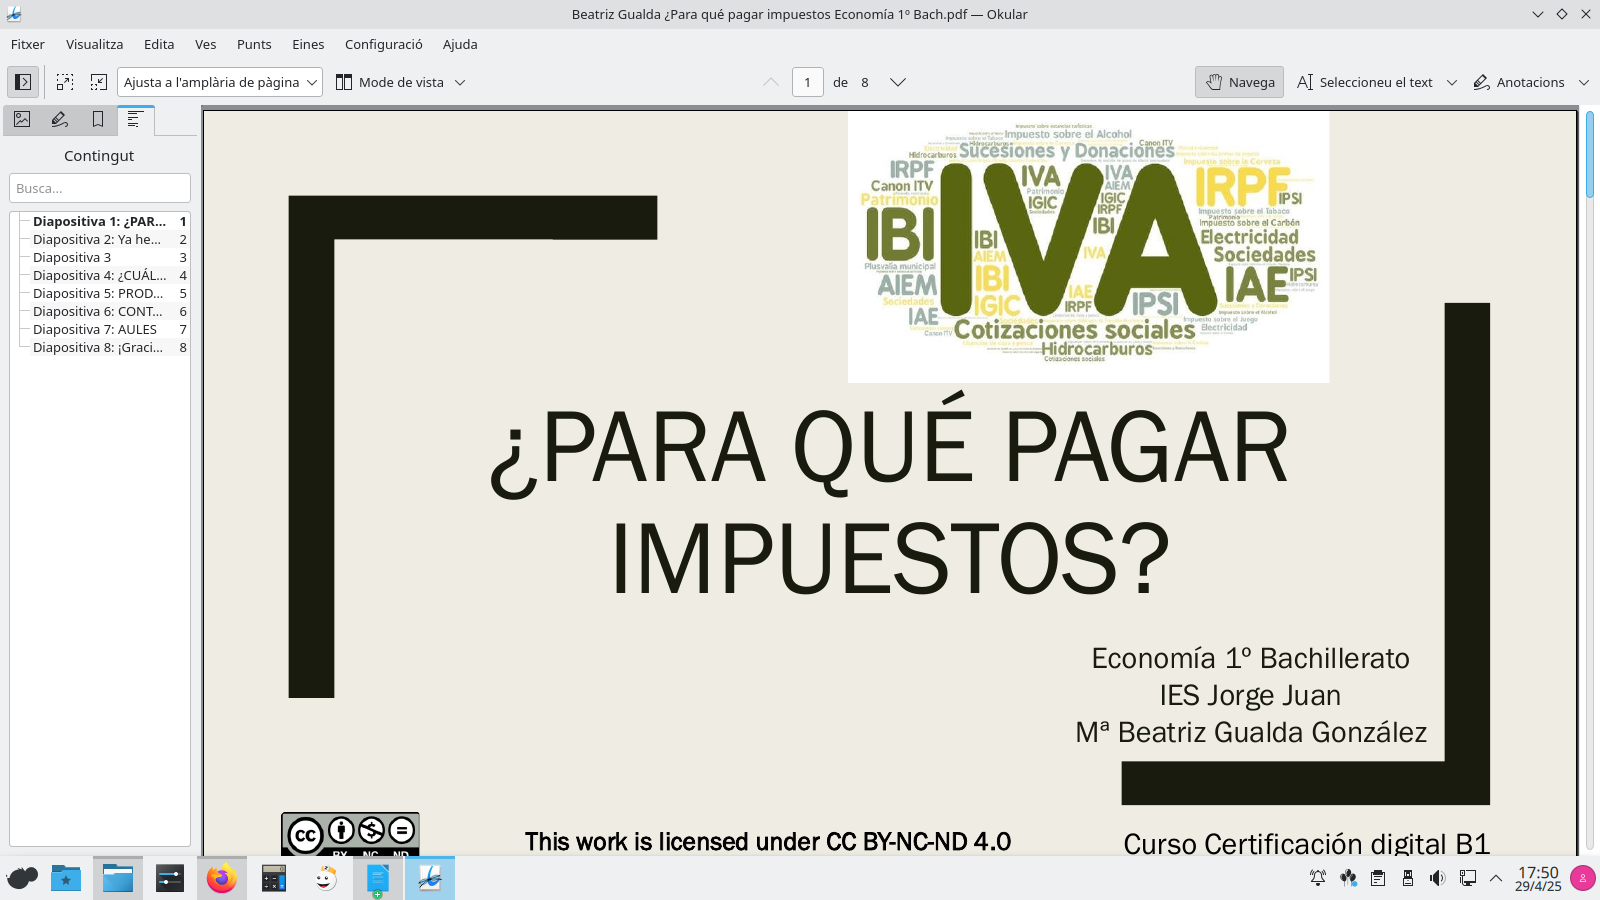
Task: Open the Punts menu
Action: (x=254, y=44)
